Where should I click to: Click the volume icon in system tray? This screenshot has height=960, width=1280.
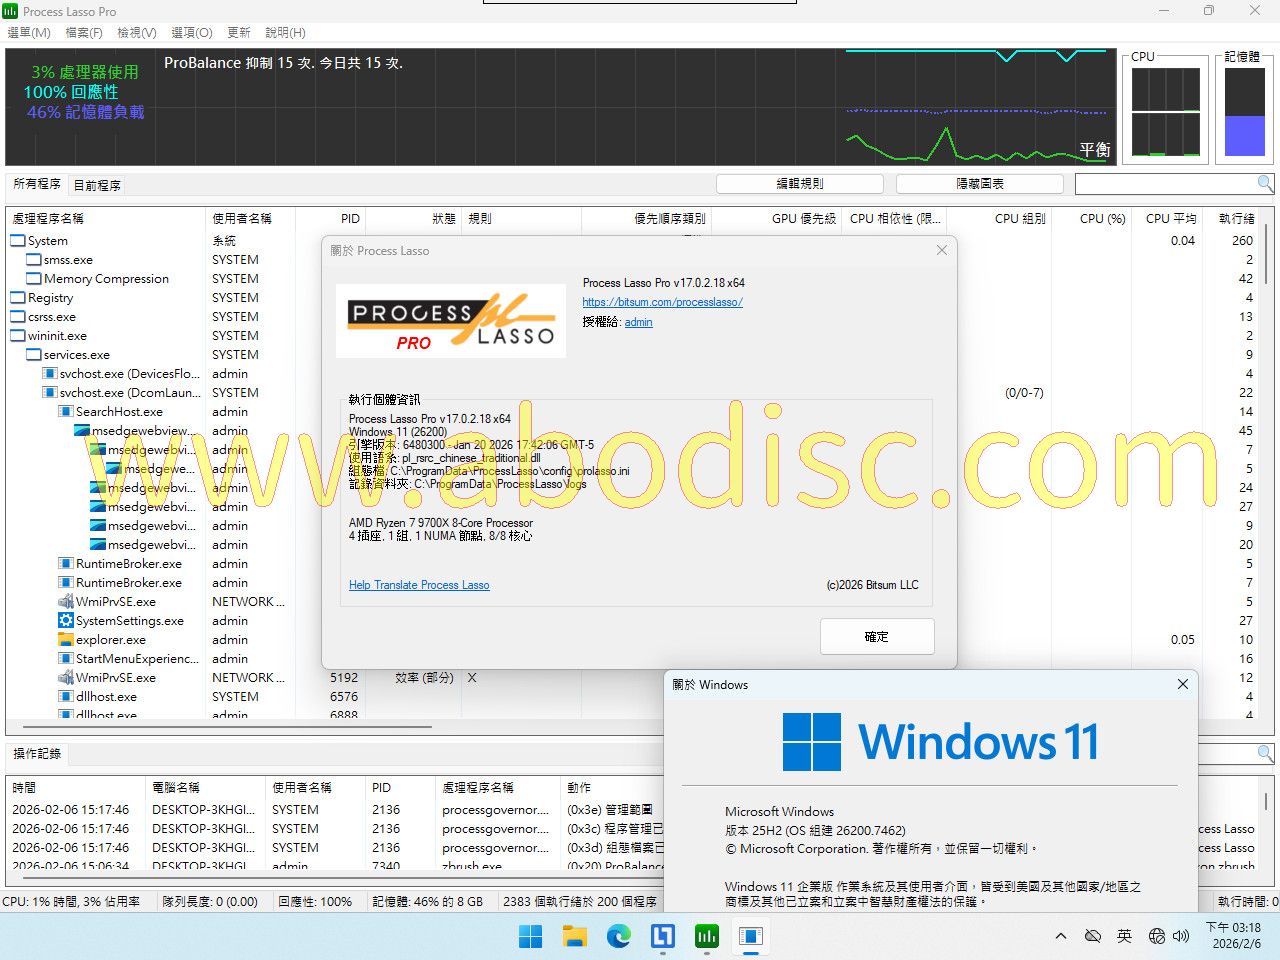coord(1181,937)
